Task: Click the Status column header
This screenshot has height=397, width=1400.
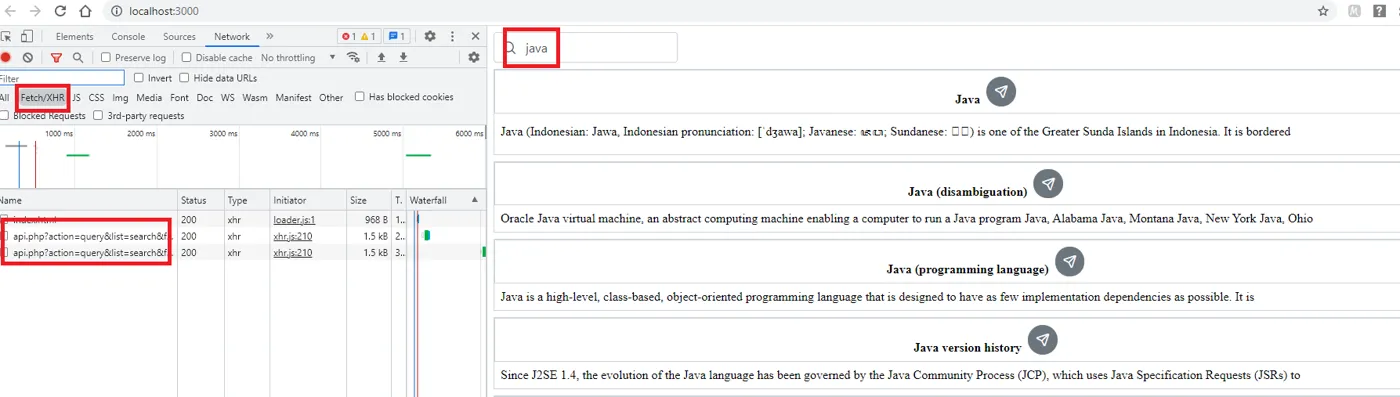Action: [x=200, y=200]
